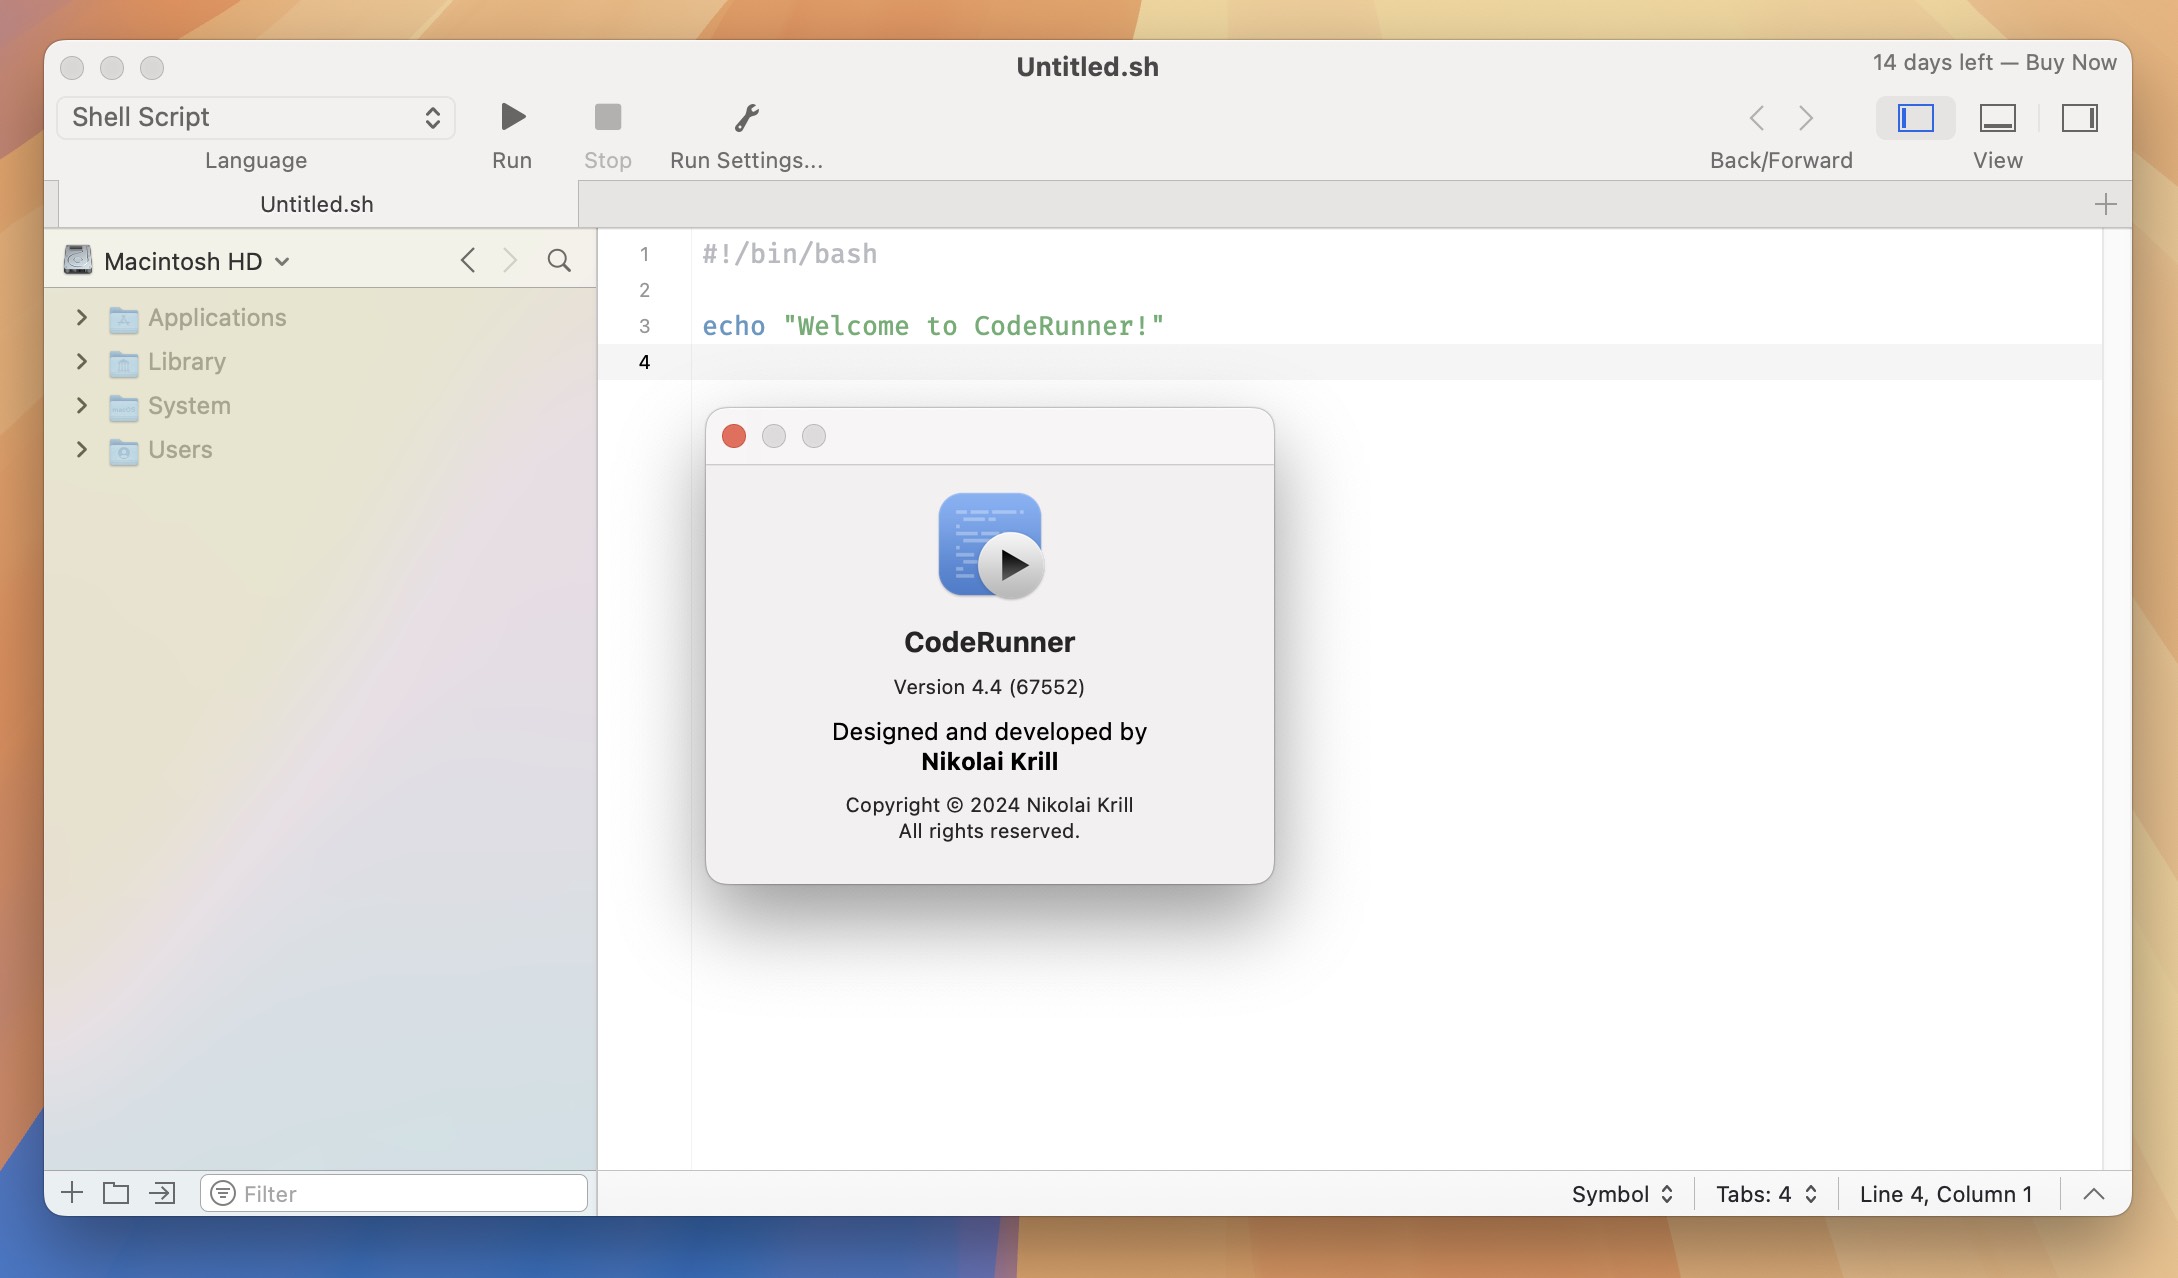
Task: Open the Language selector dropdown
Action: [254, 116]
